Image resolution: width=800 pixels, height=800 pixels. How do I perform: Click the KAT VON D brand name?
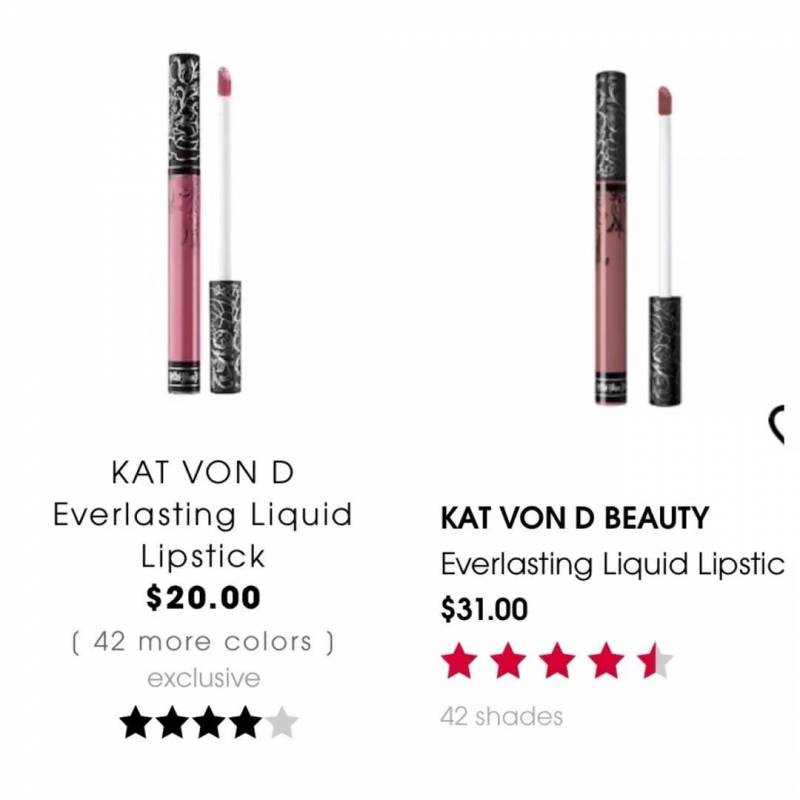(203, 472)
